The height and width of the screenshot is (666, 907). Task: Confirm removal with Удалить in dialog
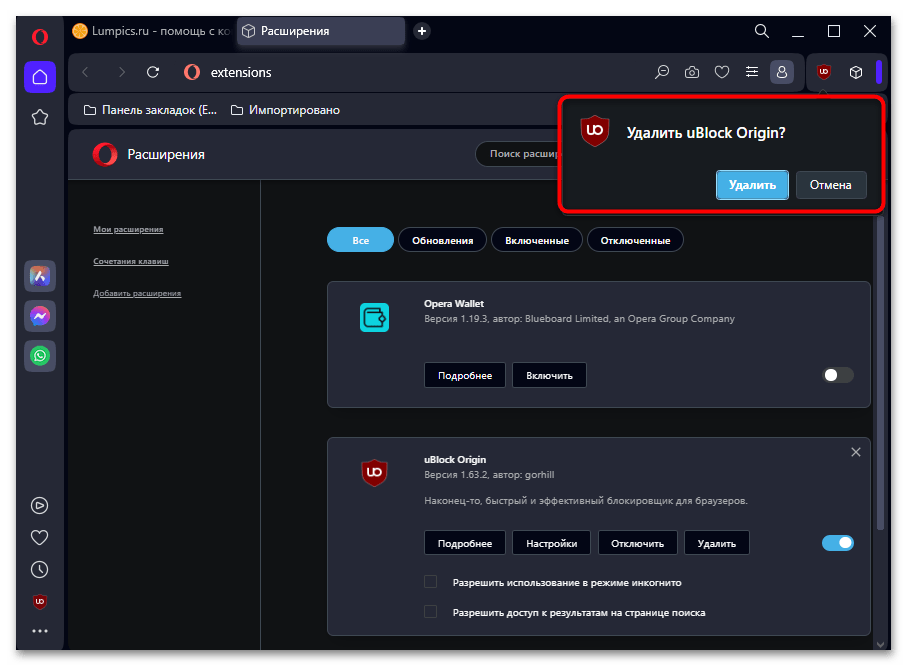tap(752, 185)
